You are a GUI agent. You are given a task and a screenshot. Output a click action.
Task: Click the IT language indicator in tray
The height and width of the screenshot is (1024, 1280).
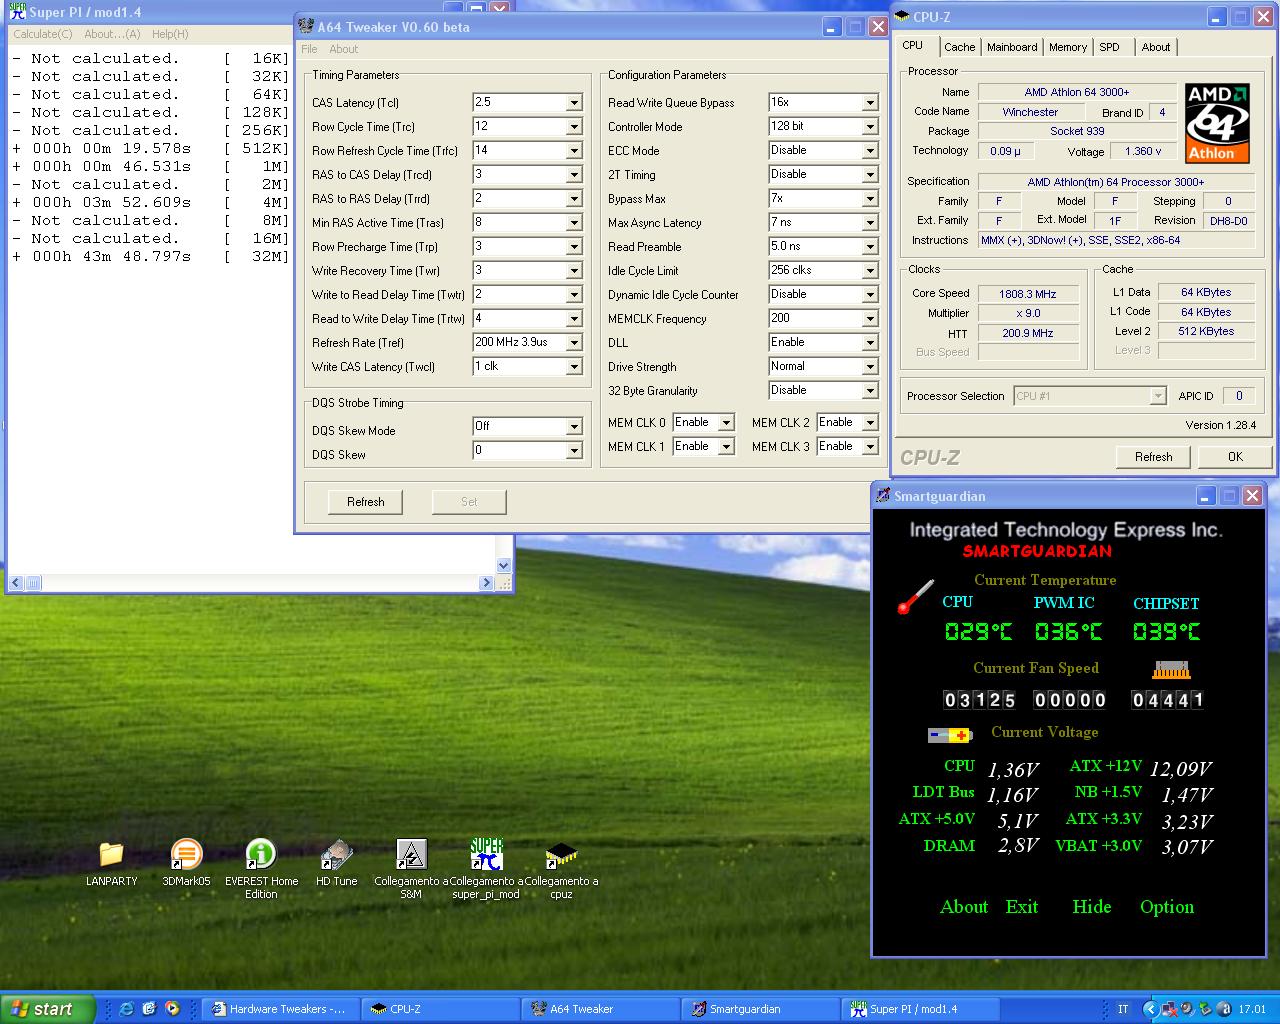tap(1123, 1010)
